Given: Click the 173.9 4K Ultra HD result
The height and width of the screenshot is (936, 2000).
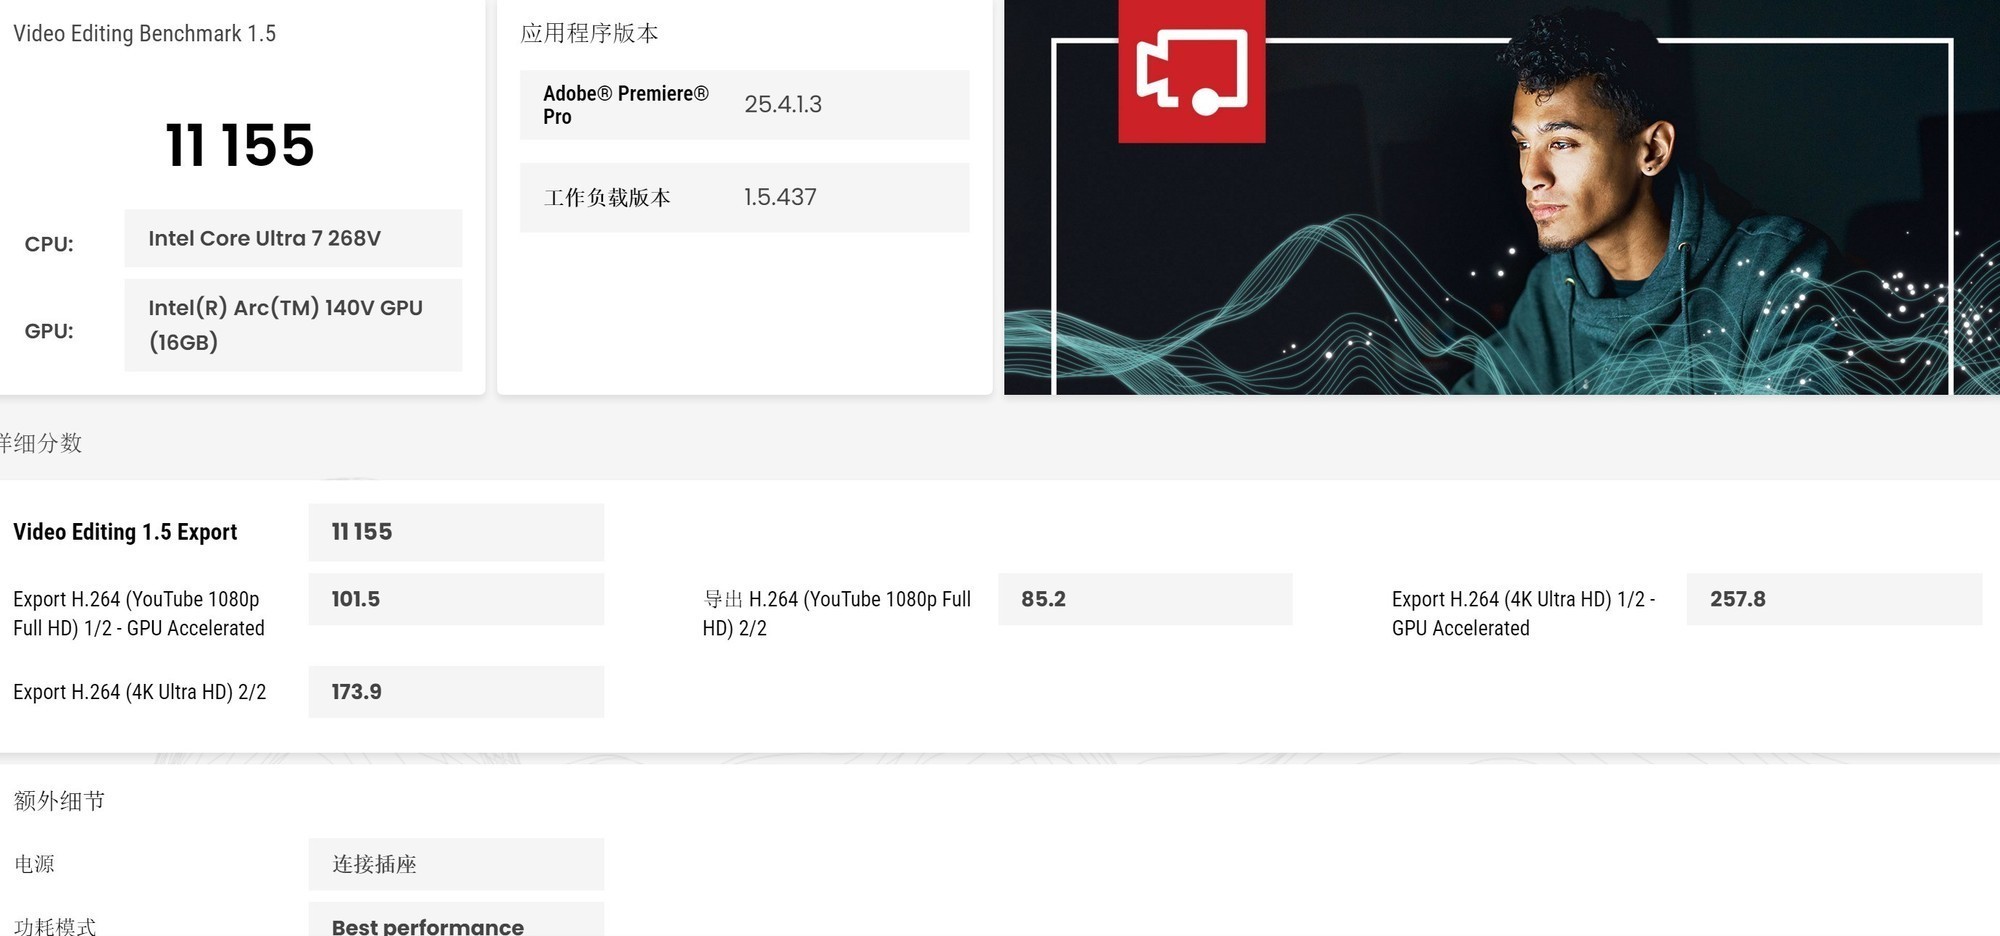Looking at the screenshot, I should (x=455, y=692).
